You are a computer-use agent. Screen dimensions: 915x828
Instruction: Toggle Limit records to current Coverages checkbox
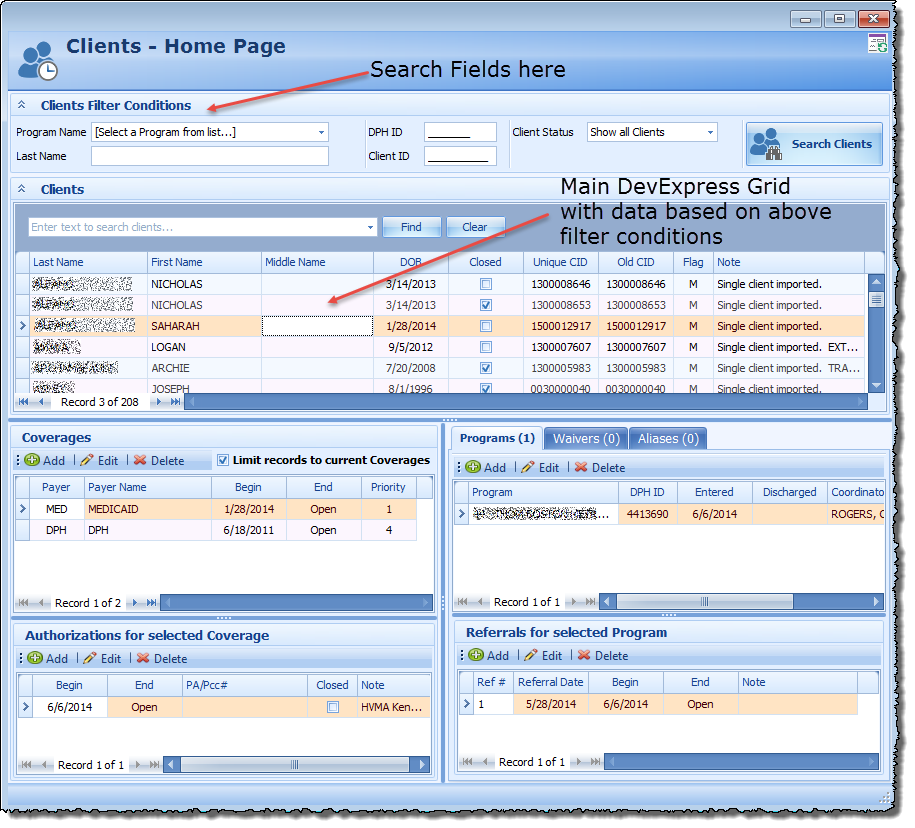click(x=223, y=460)
